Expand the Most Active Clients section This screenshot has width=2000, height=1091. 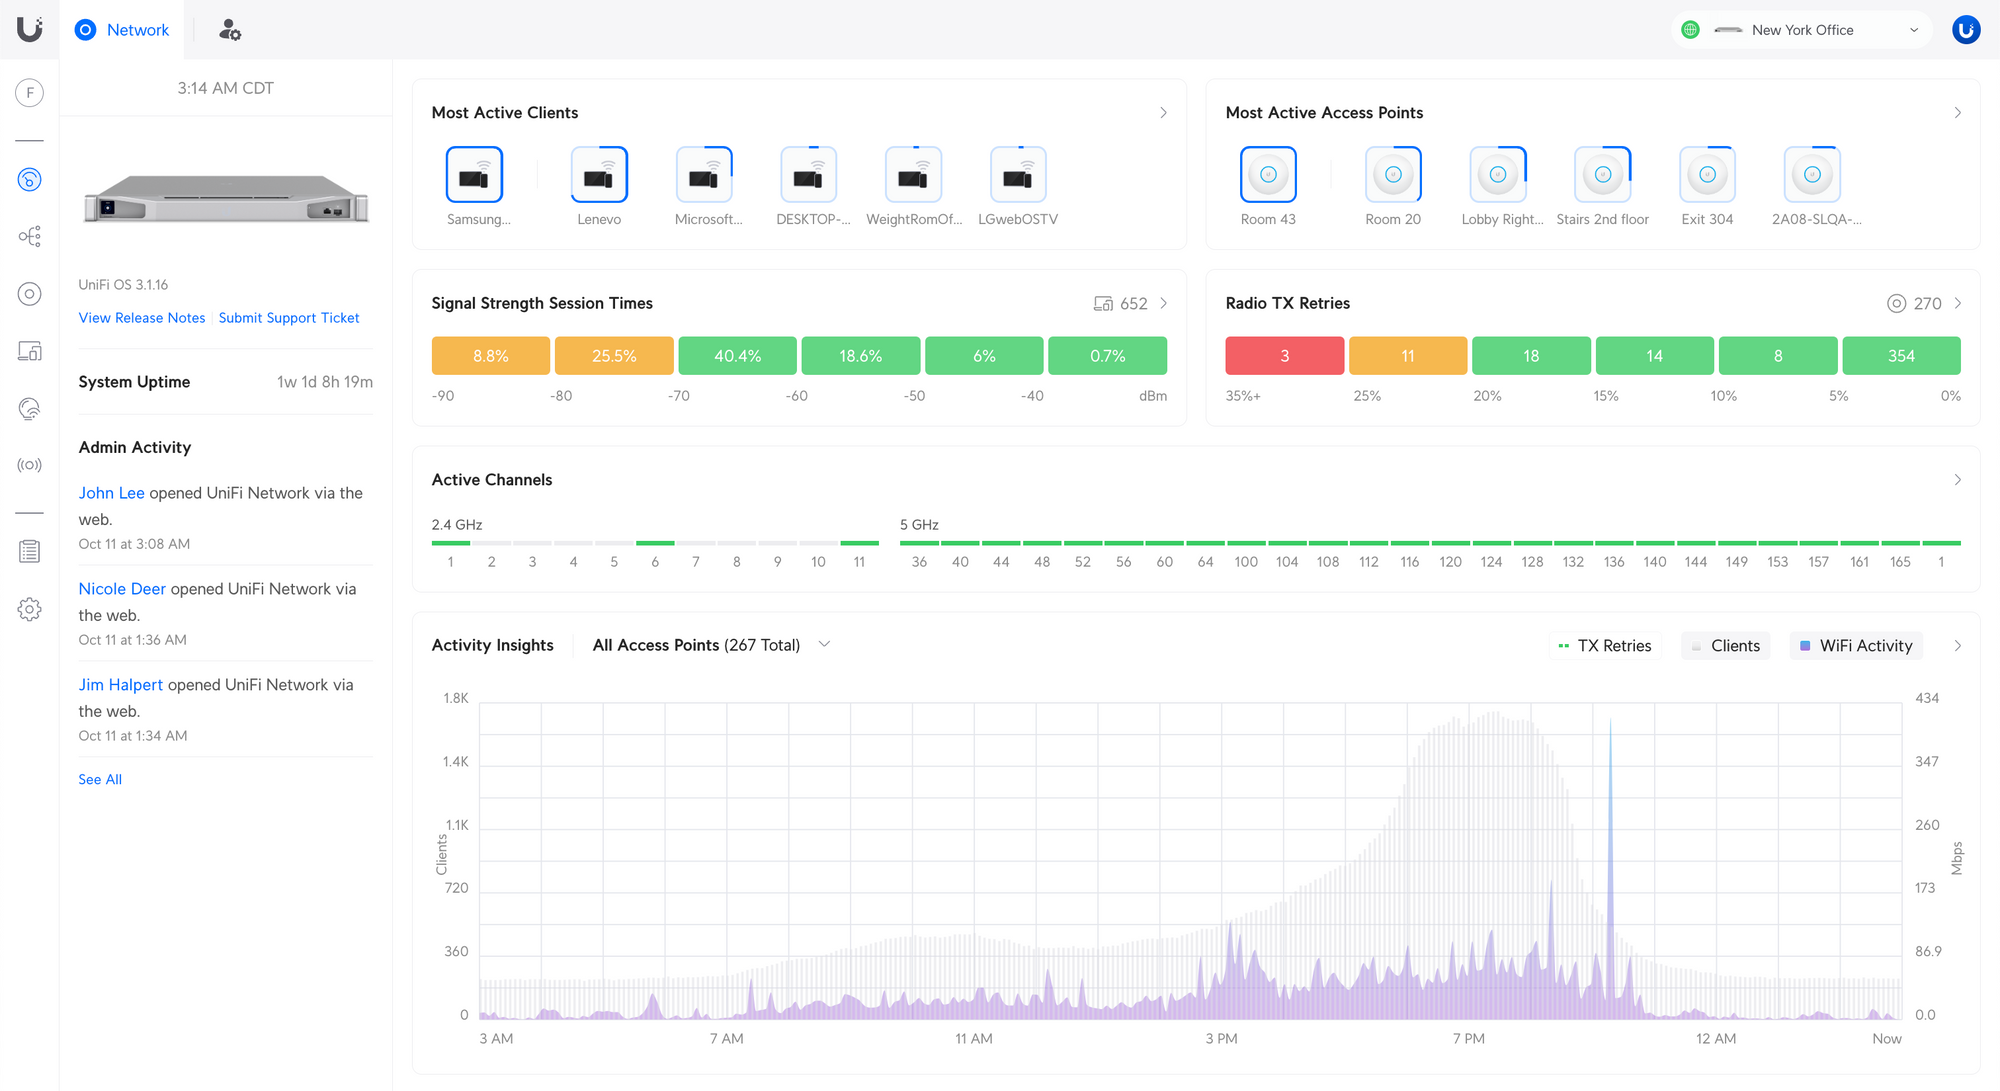pyautogui.click(x=1162, y=113)
